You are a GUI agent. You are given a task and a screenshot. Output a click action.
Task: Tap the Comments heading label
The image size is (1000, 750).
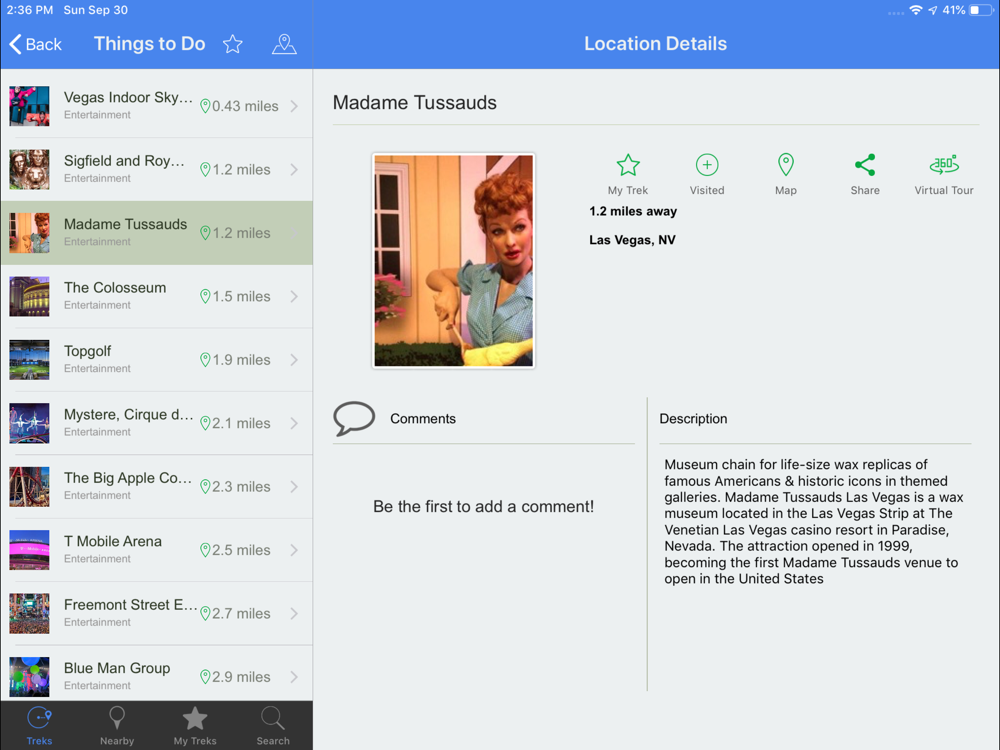[423, 418]
